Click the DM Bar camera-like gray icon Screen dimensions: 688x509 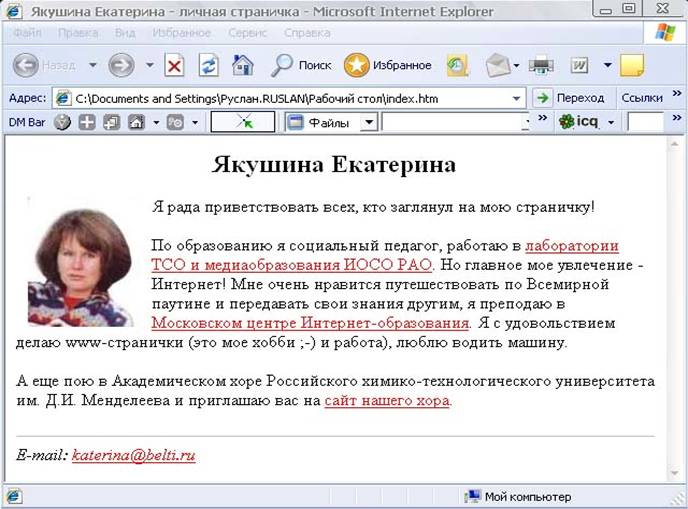coord(175,122)
